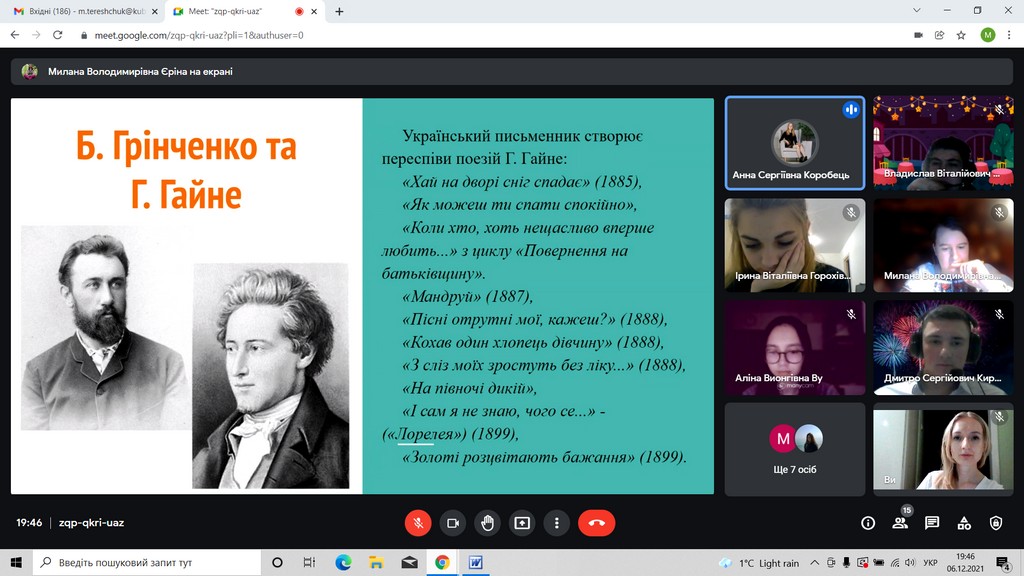The image size is (1024, 576).
Task: Unmute the microphone in Meet
Action: (x=418, y=522)
